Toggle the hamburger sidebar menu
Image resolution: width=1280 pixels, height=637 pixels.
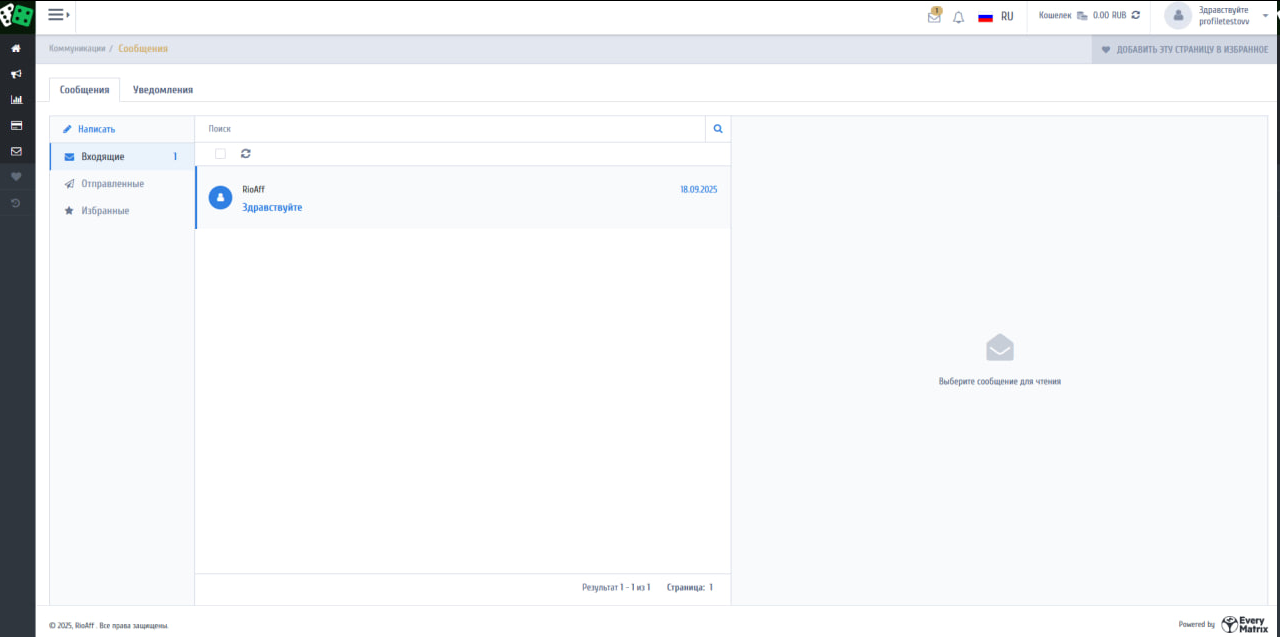click(58, 15)
